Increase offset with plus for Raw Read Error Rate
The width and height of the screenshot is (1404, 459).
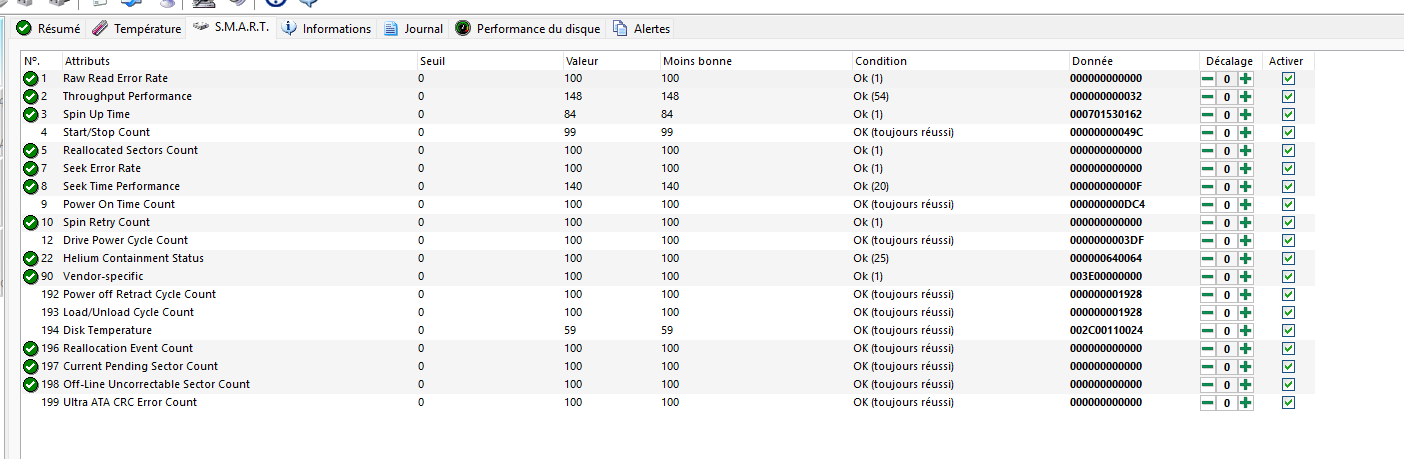point(1245,79)
